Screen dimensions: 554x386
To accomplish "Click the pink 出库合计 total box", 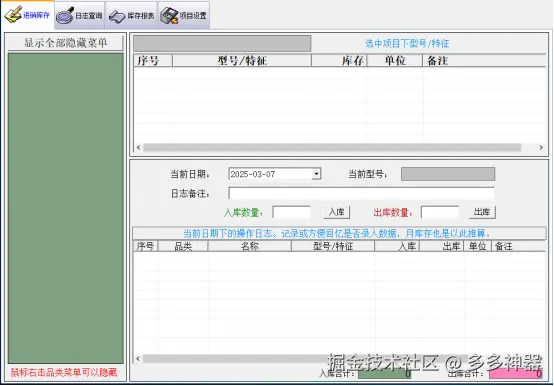I will tap(516, 373).
